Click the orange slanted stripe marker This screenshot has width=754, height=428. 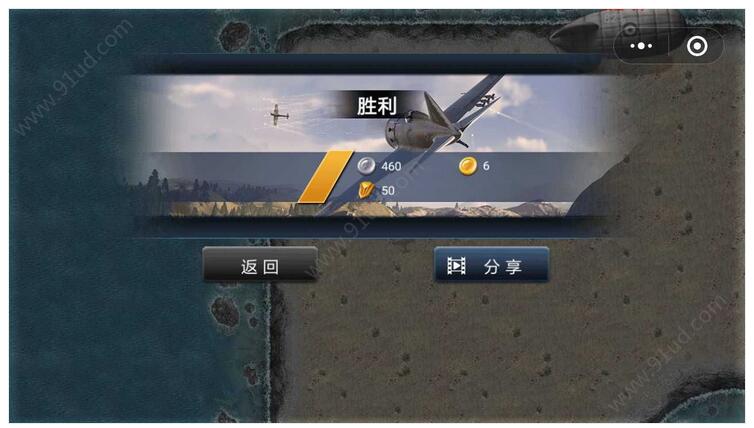(x=326, y=176)
